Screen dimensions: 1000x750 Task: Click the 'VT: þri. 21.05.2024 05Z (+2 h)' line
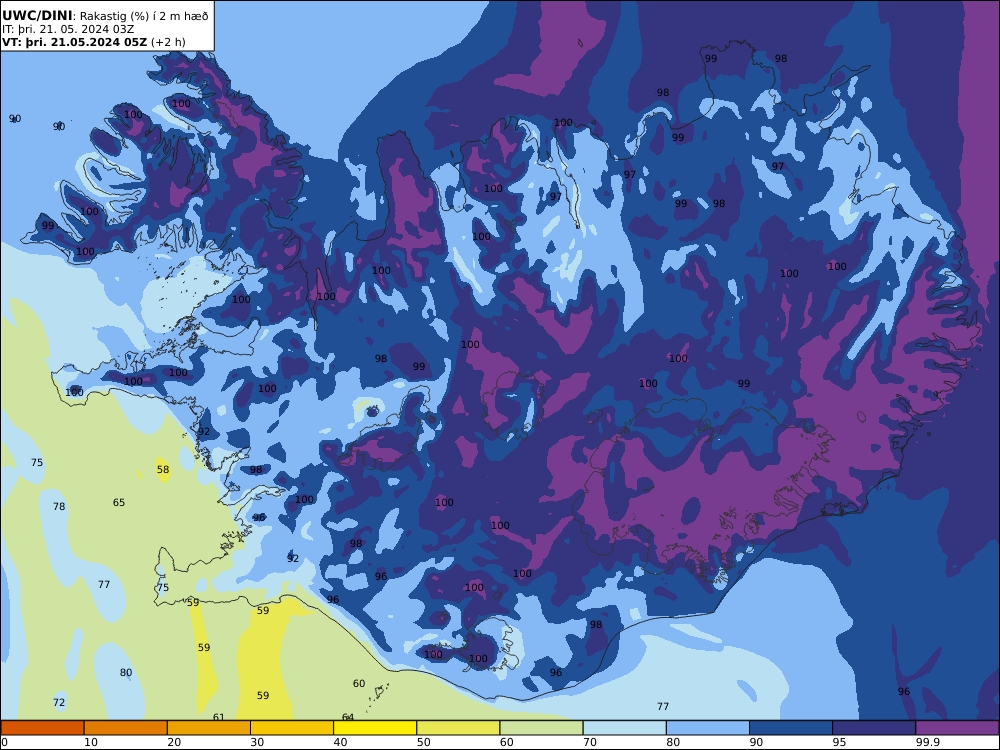(94, 42)
